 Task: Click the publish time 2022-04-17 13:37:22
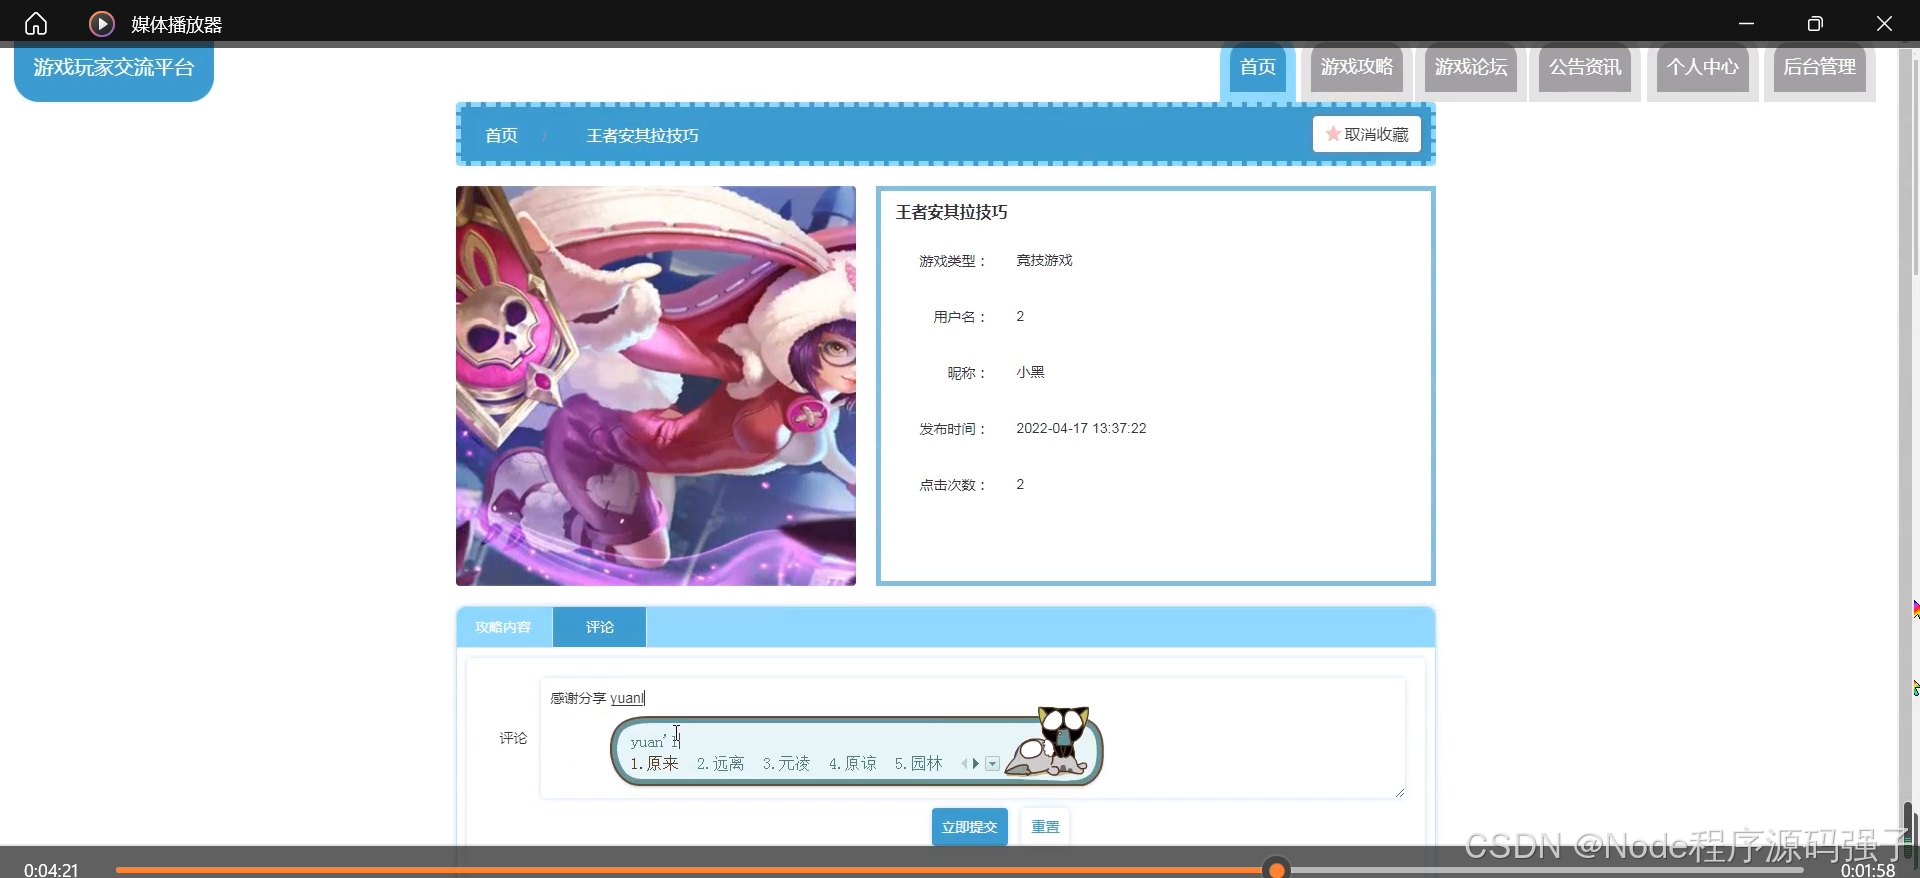pos(1081,428)
